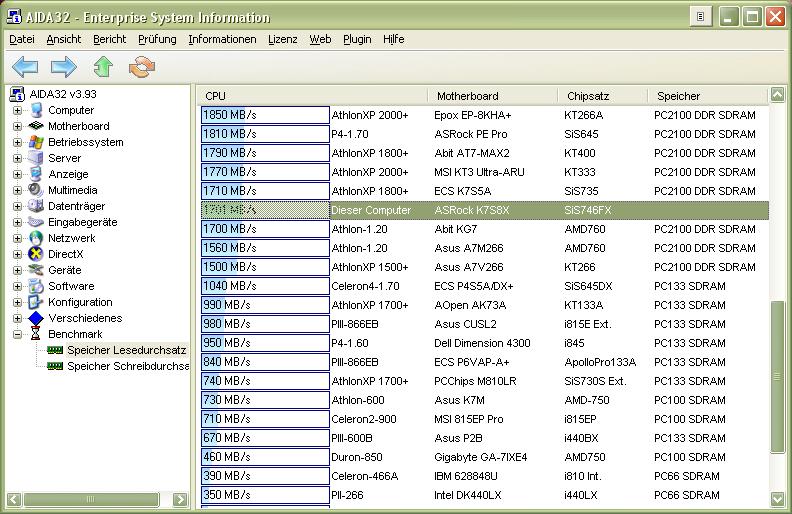Click the Software icon in tree
792x514 pixels.
(x=36, y=286)
